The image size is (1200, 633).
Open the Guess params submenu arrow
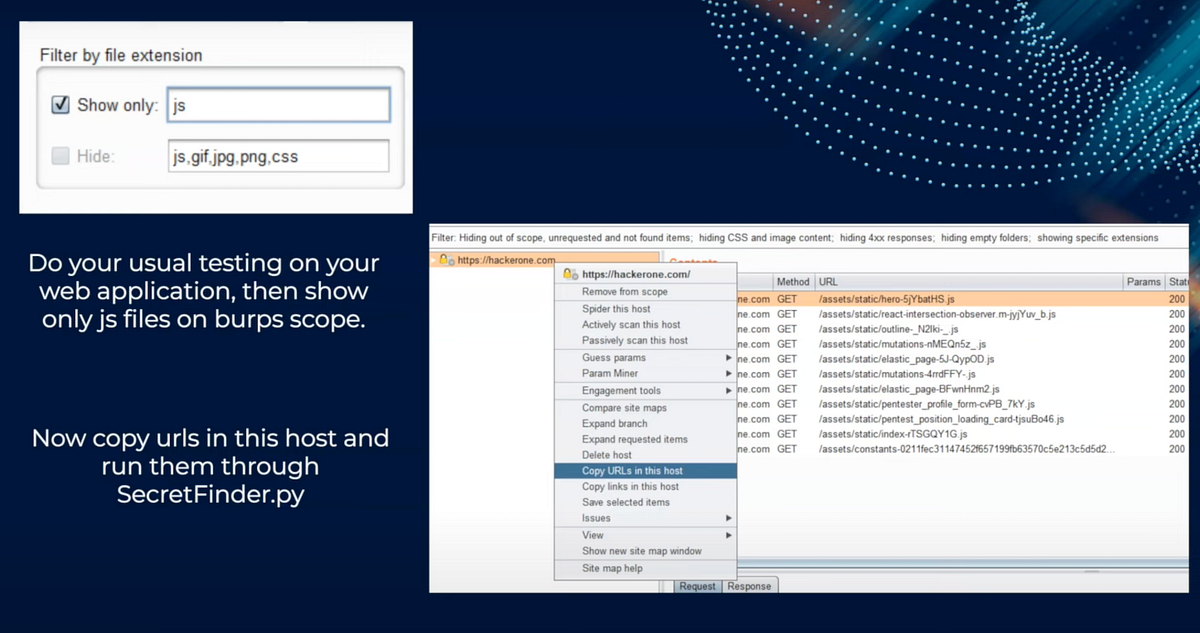coord(729,358)
